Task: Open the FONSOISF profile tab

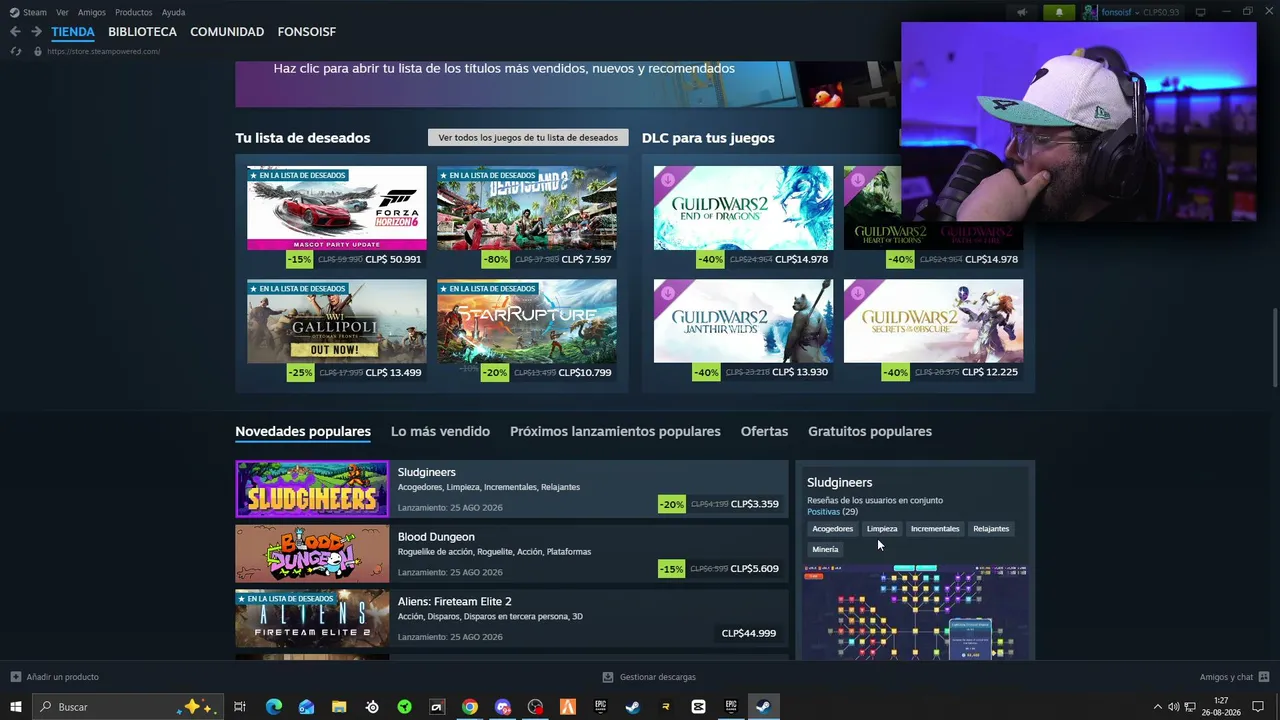Action: coord(307,32)
